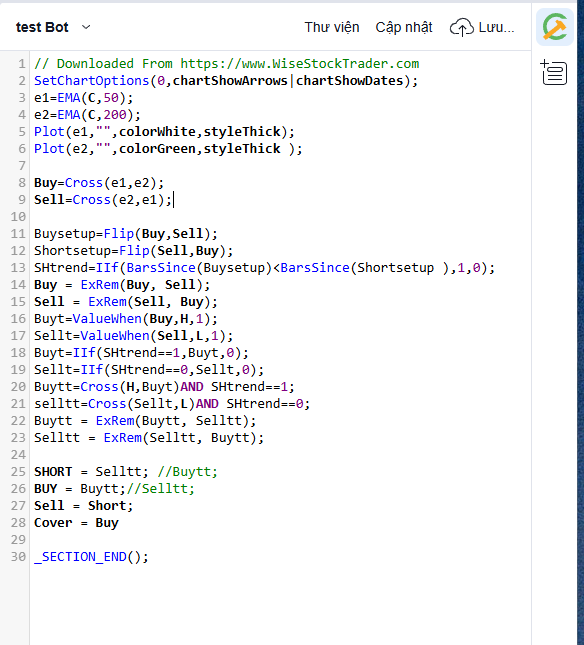The image size is (584, 645).
Task: Click Plot line with colorGreen
Action: point(168,148)
